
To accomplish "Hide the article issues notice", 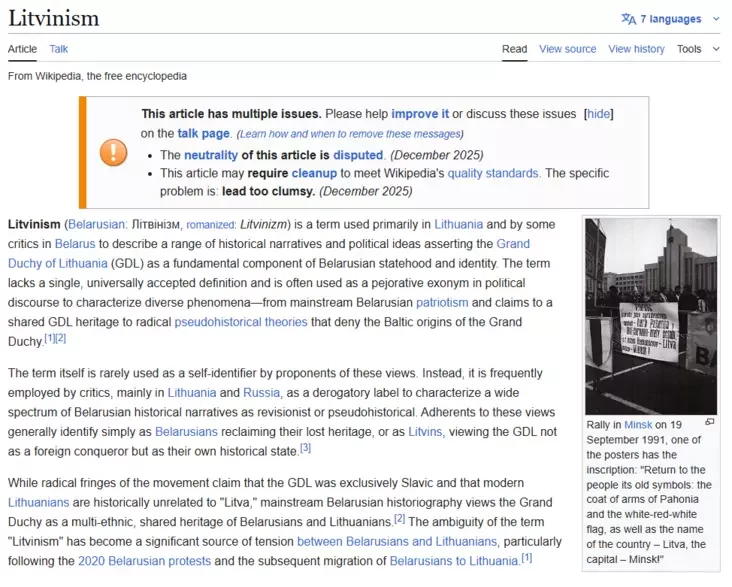I will [599, 114].
